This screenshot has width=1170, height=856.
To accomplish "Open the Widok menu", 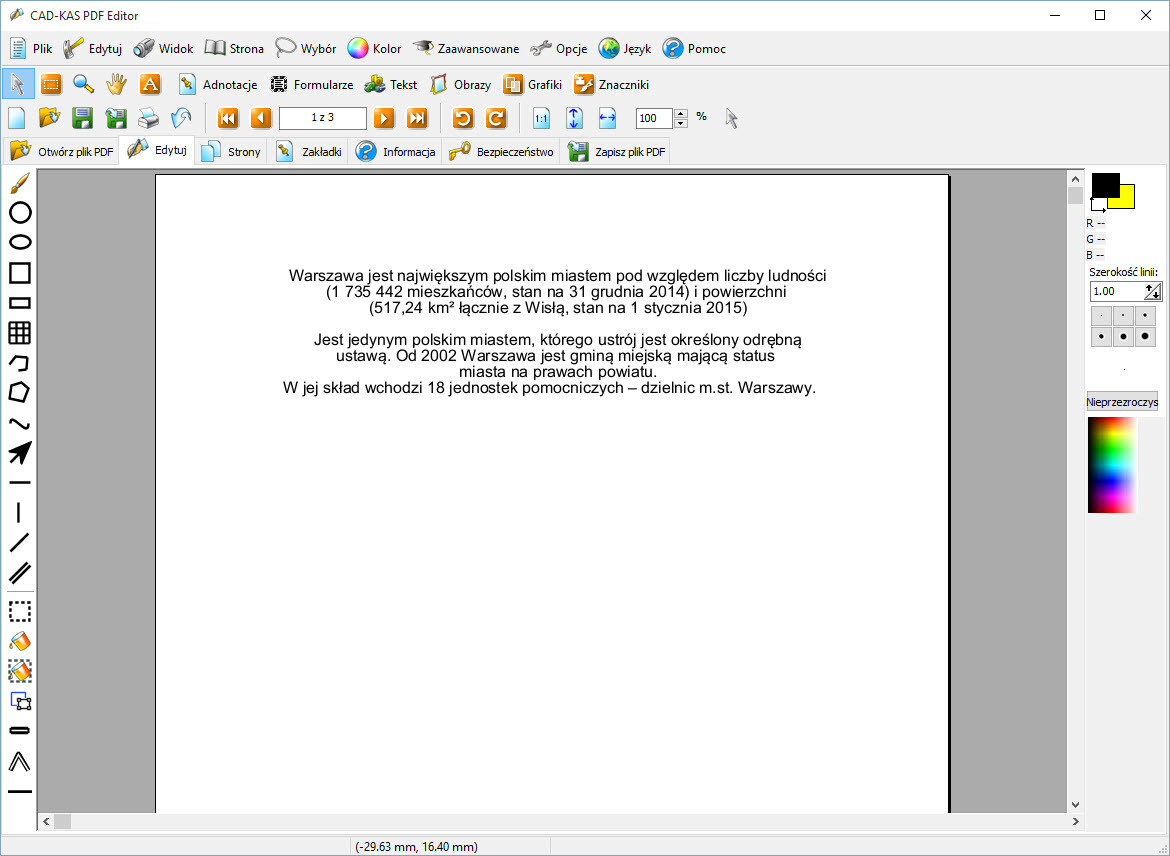I will point(163,49).
